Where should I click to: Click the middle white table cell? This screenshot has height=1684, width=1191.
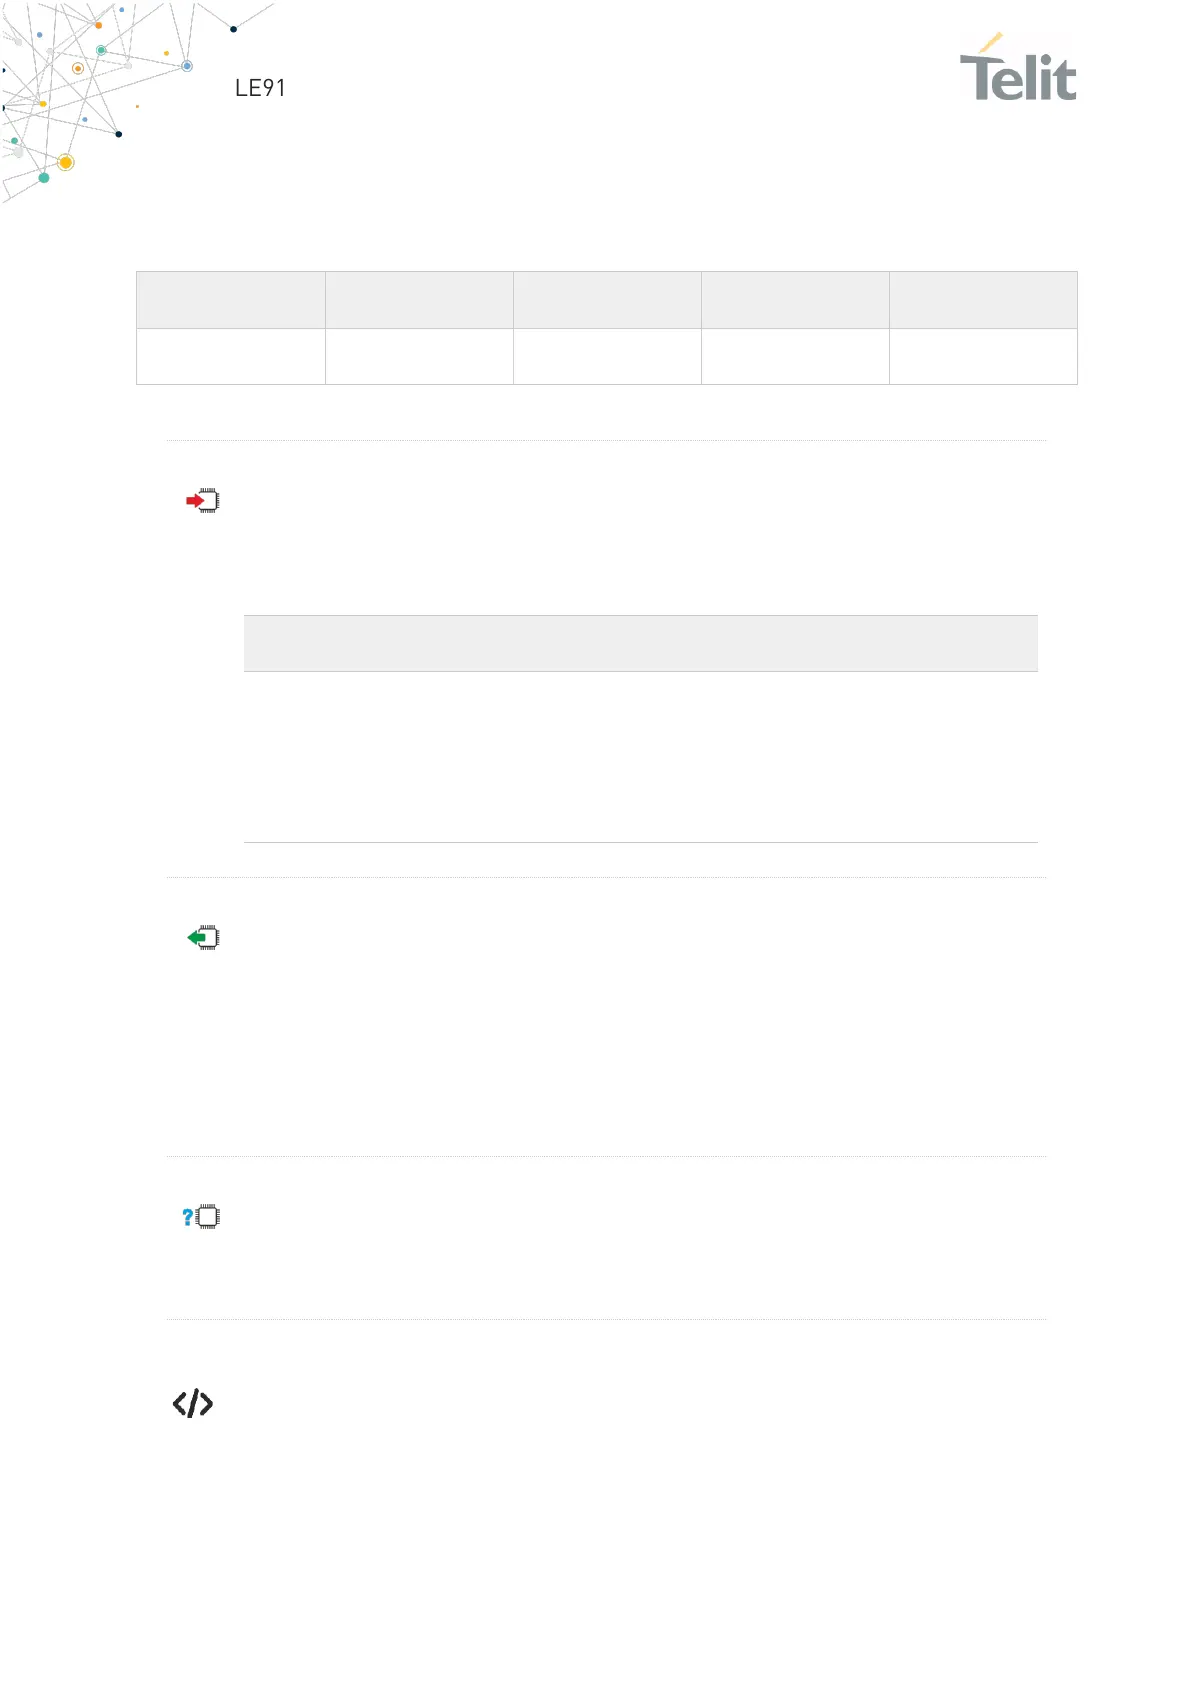click(x=607, y=357)
